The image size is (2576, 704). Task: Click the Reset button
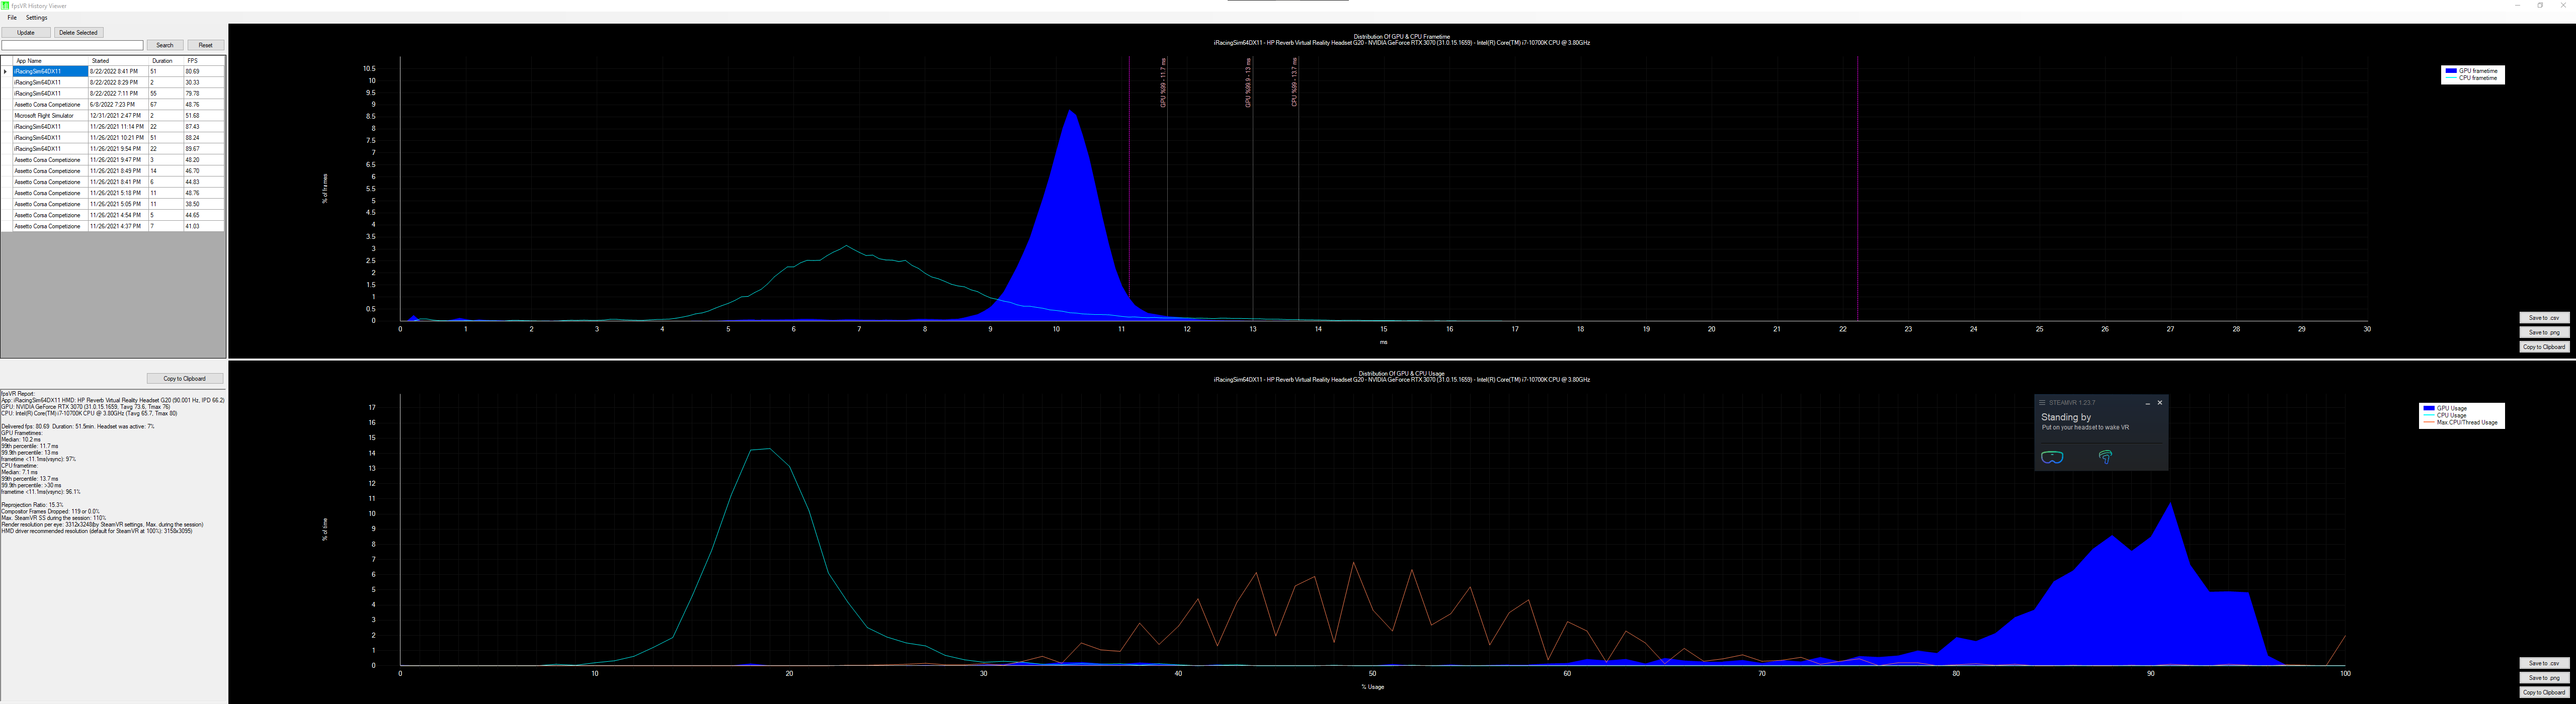[205, 44]
